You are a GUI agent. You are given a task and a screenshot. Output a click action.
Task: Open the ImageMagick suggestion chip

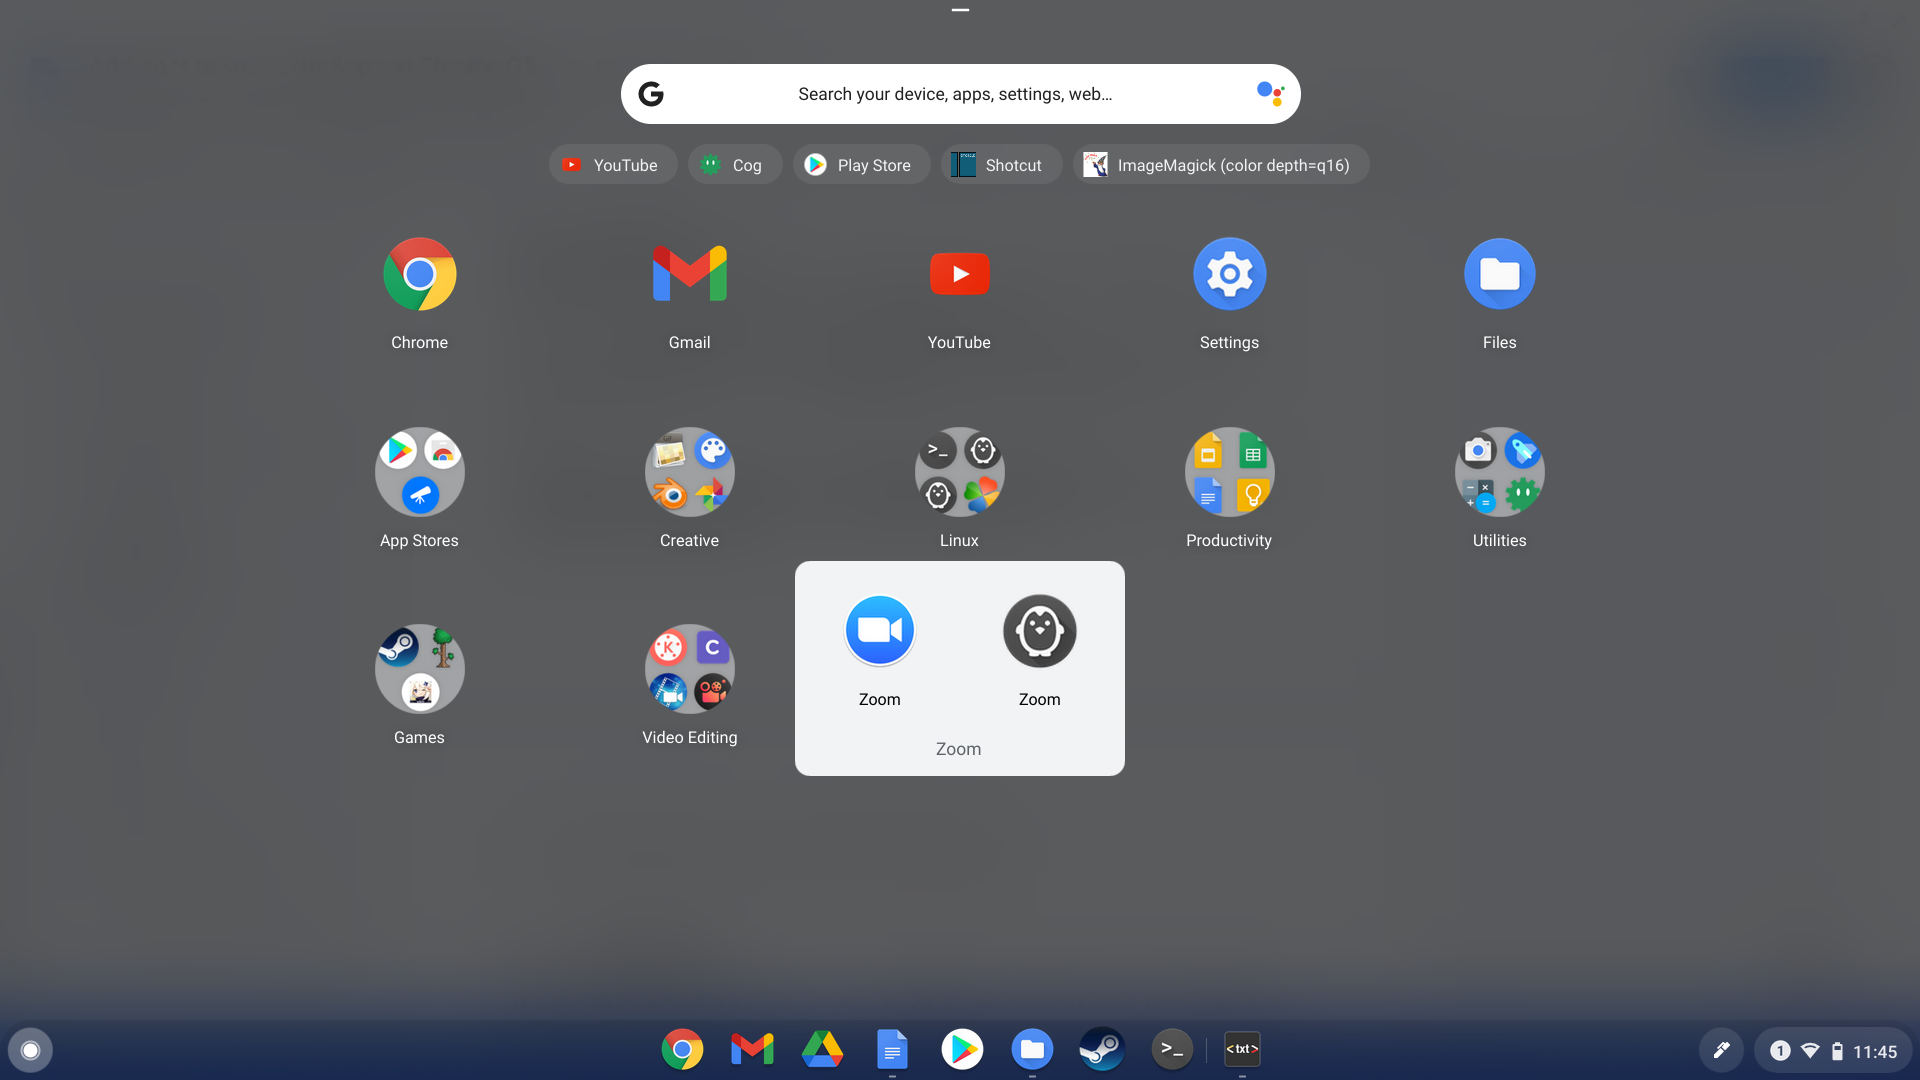[x=1221, y=165]
